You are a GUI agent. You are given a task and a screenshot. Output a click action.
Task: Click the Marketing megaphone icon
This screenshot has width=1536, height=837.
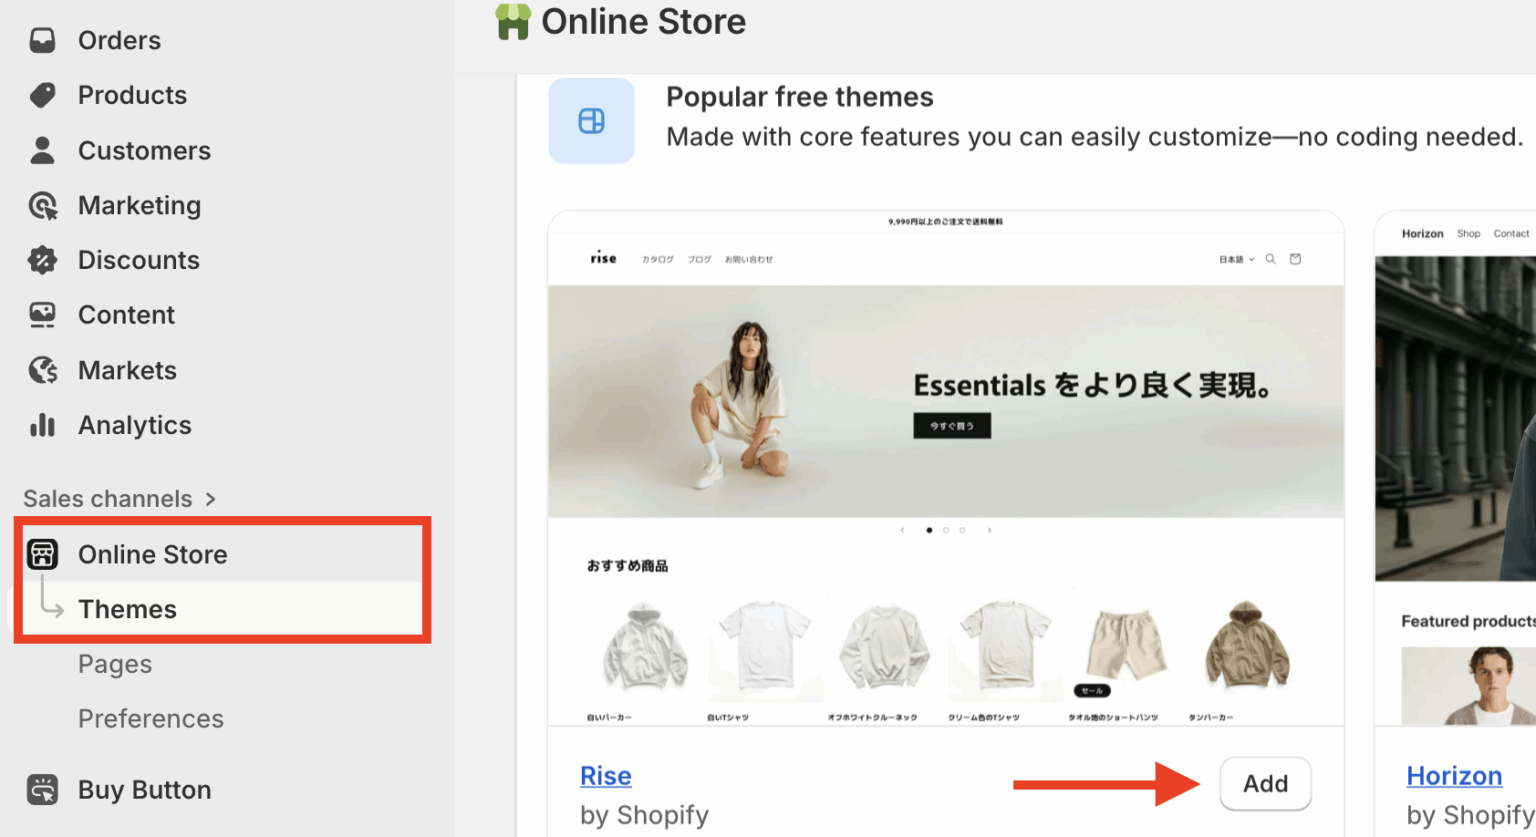click(42, 205)
